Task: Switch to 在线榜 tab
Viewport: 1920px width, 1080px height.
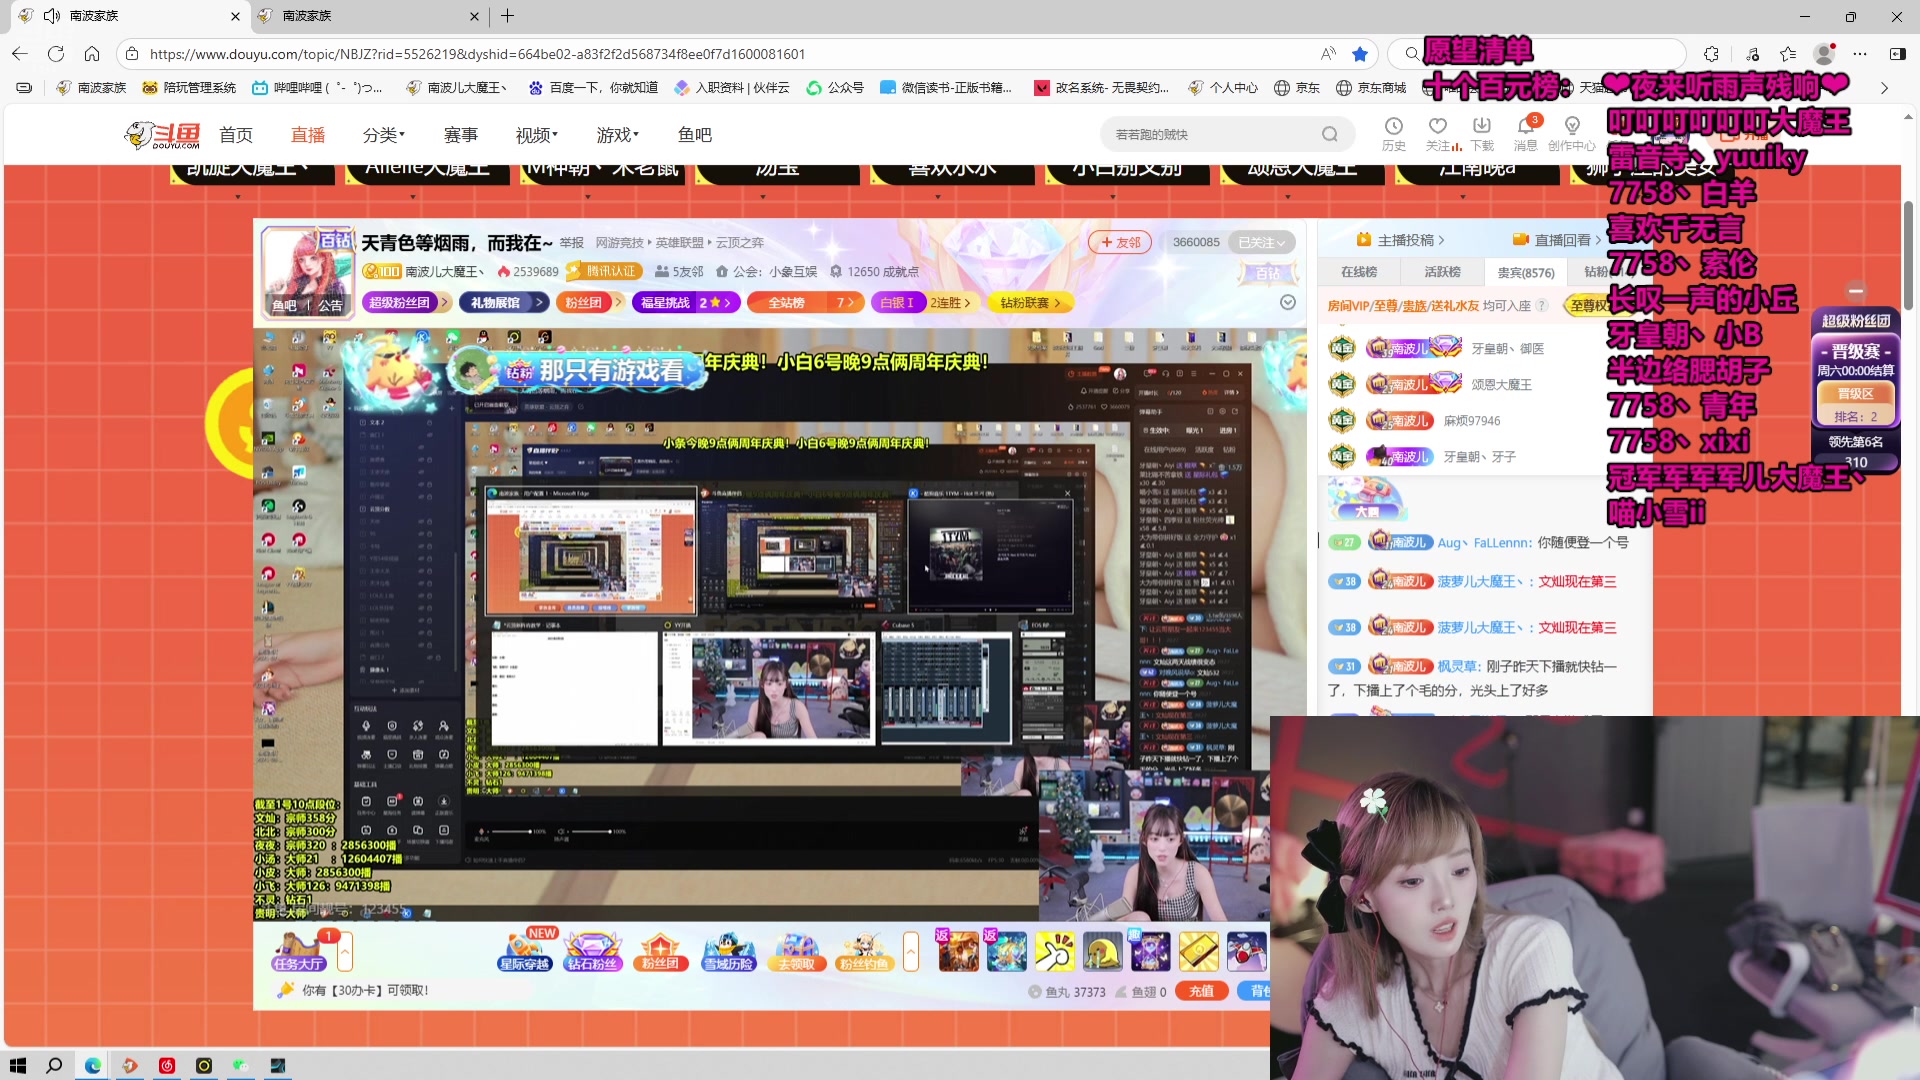Action: tap(1359, 272)
